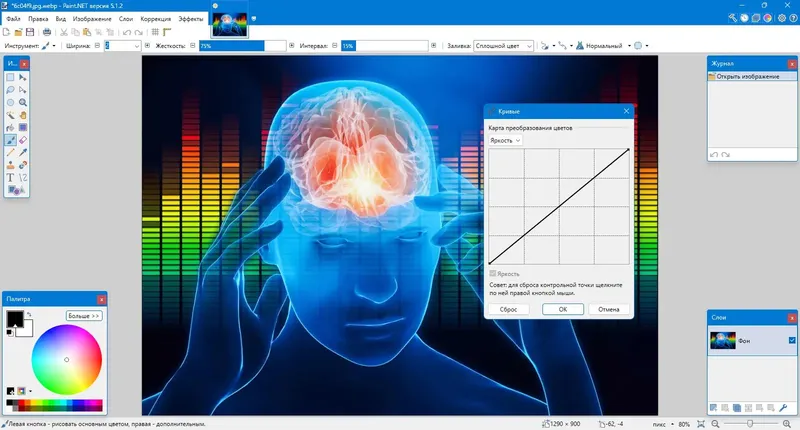
Task: Click the Save diskette icon
Action: 30,32
